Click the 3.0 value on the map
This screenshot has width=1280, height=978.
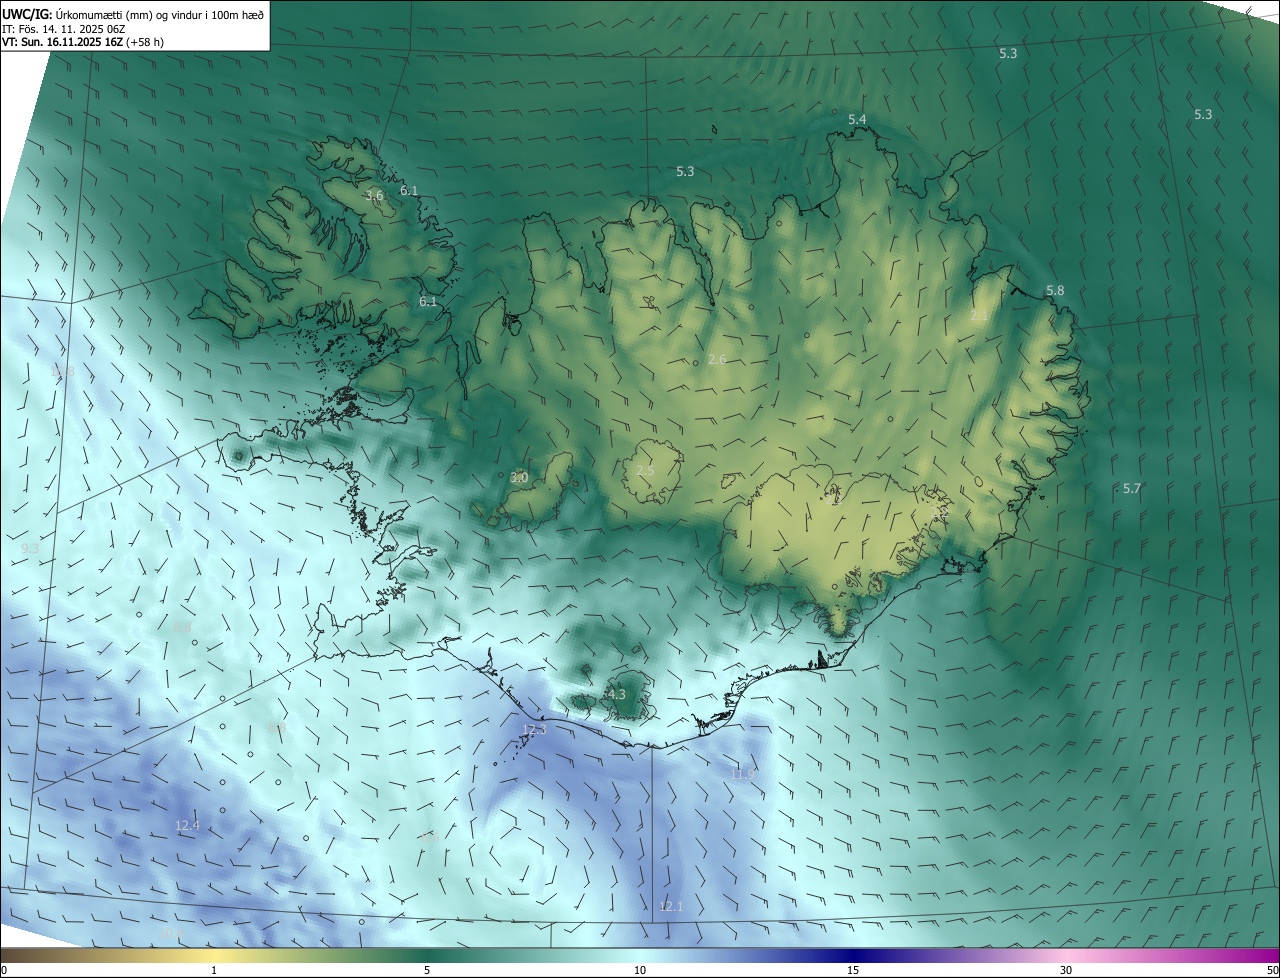tap(519, 478)
